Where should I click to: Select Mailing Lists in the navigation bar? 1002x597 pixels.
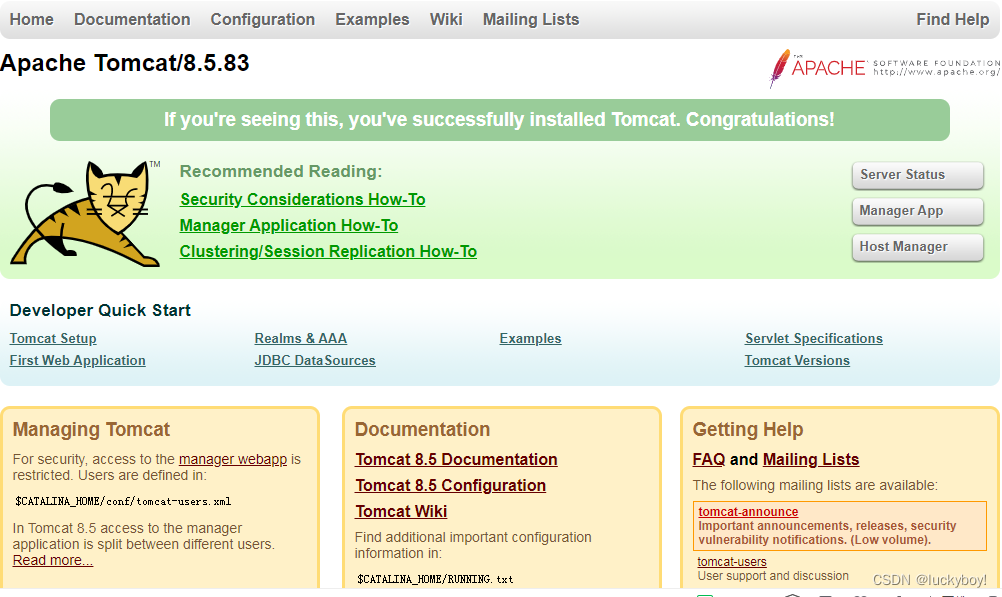click(531, 19)
